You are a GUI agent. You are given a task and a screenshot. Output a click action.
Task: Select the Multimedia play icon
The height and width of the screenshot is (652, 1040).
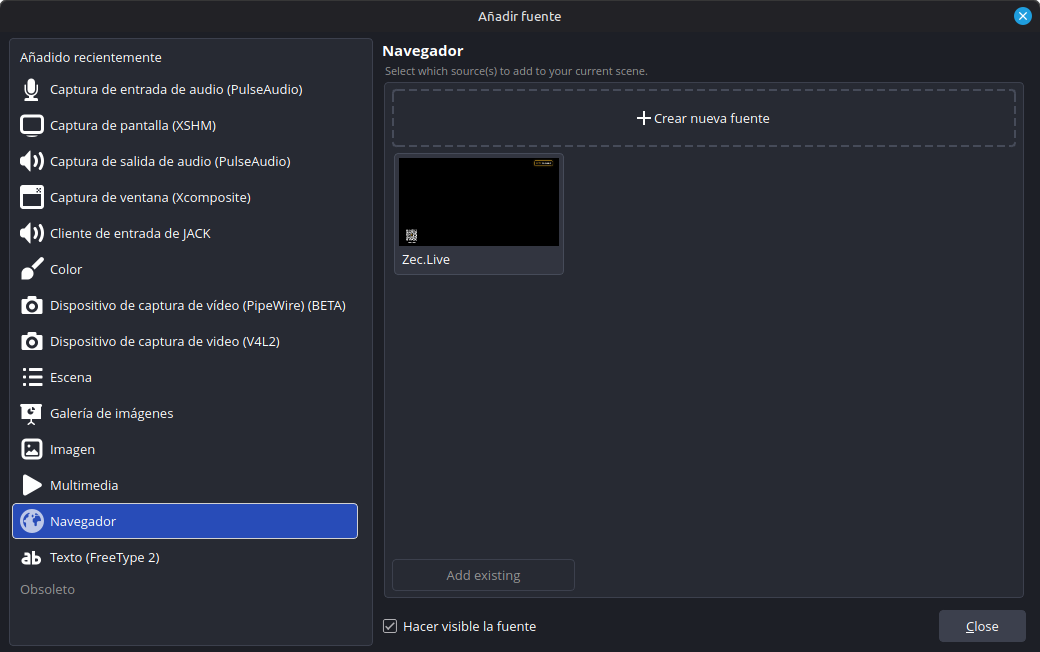click(32, 486)
